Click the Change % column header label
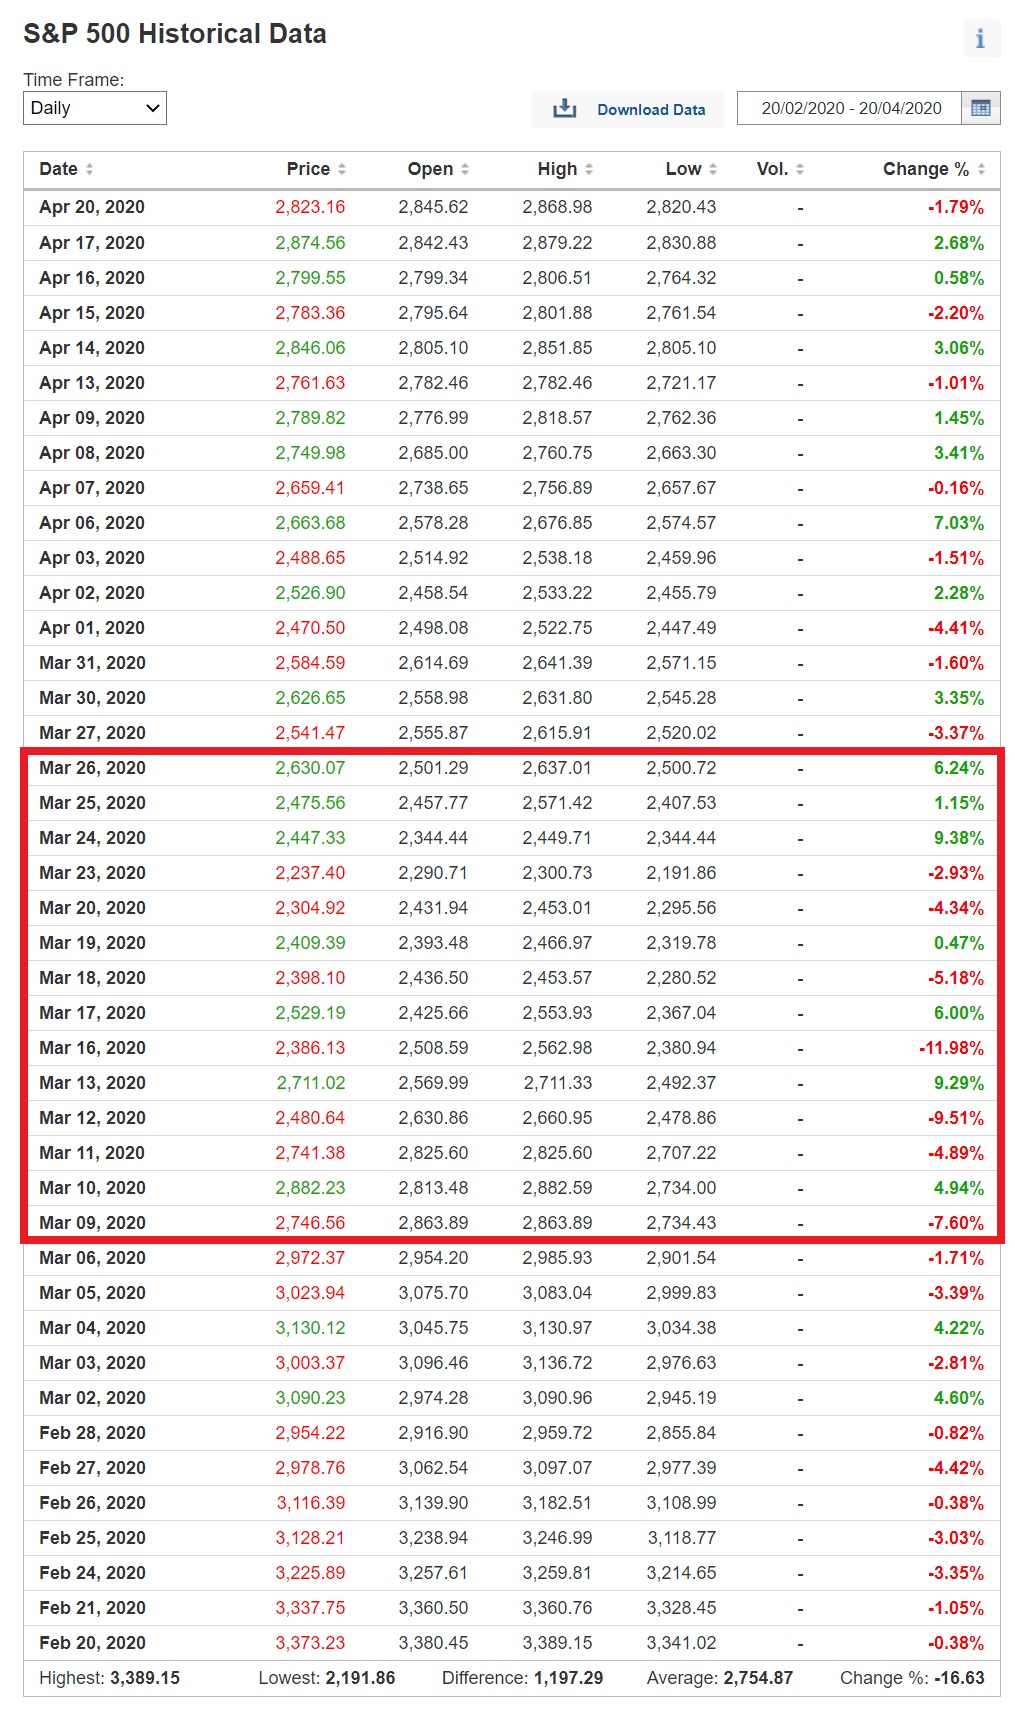 (x=926, y=169)
